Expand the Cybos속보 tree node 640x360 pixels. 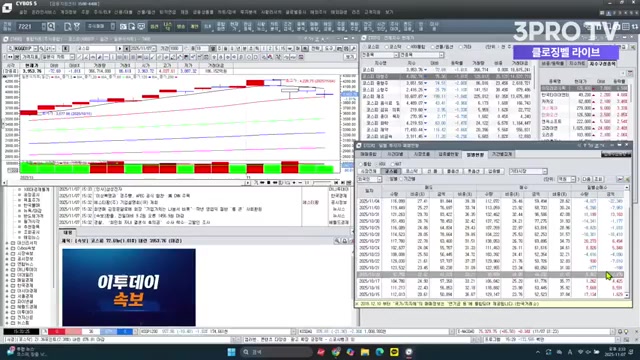pyautogui.click(x=7, y=248)
